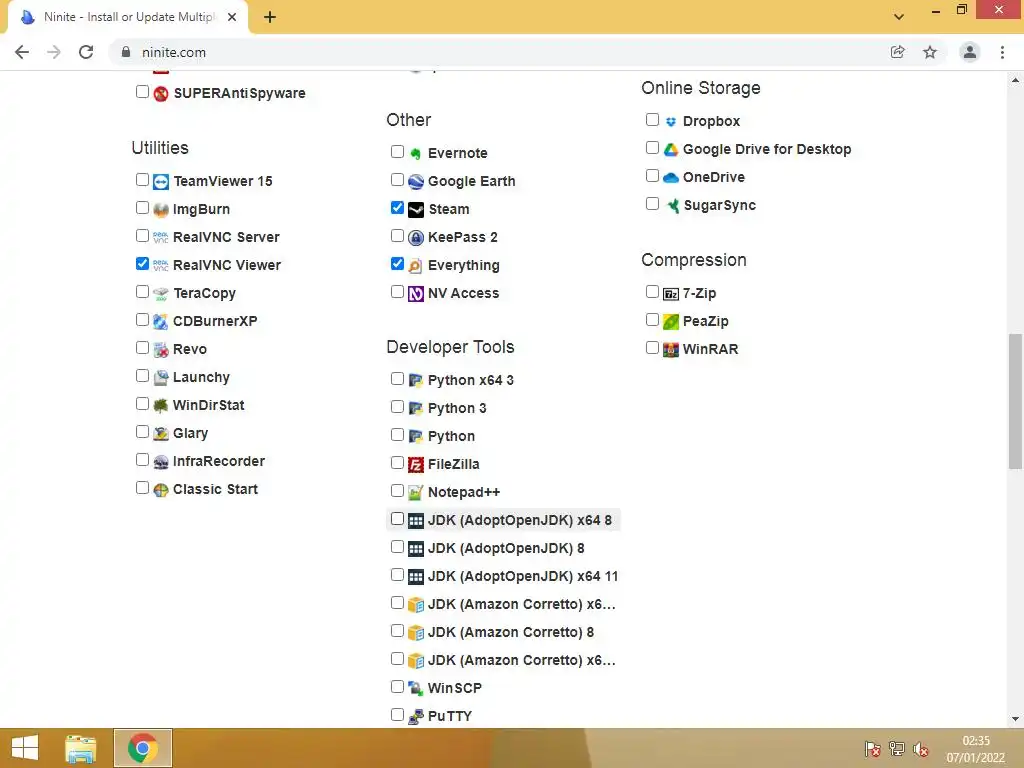Enable the Revo checkbox
Image resolution: width=1024 pixels, height=768 pixels.
point(142,347)
